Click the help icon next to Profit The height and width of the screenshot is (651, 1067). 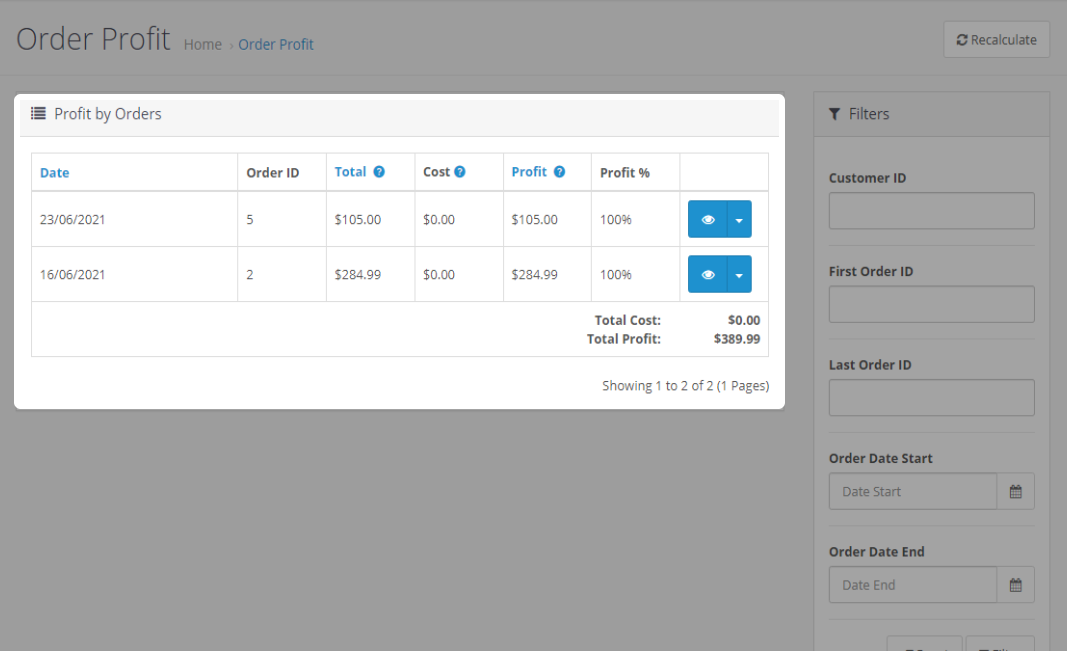pos(559,172)
